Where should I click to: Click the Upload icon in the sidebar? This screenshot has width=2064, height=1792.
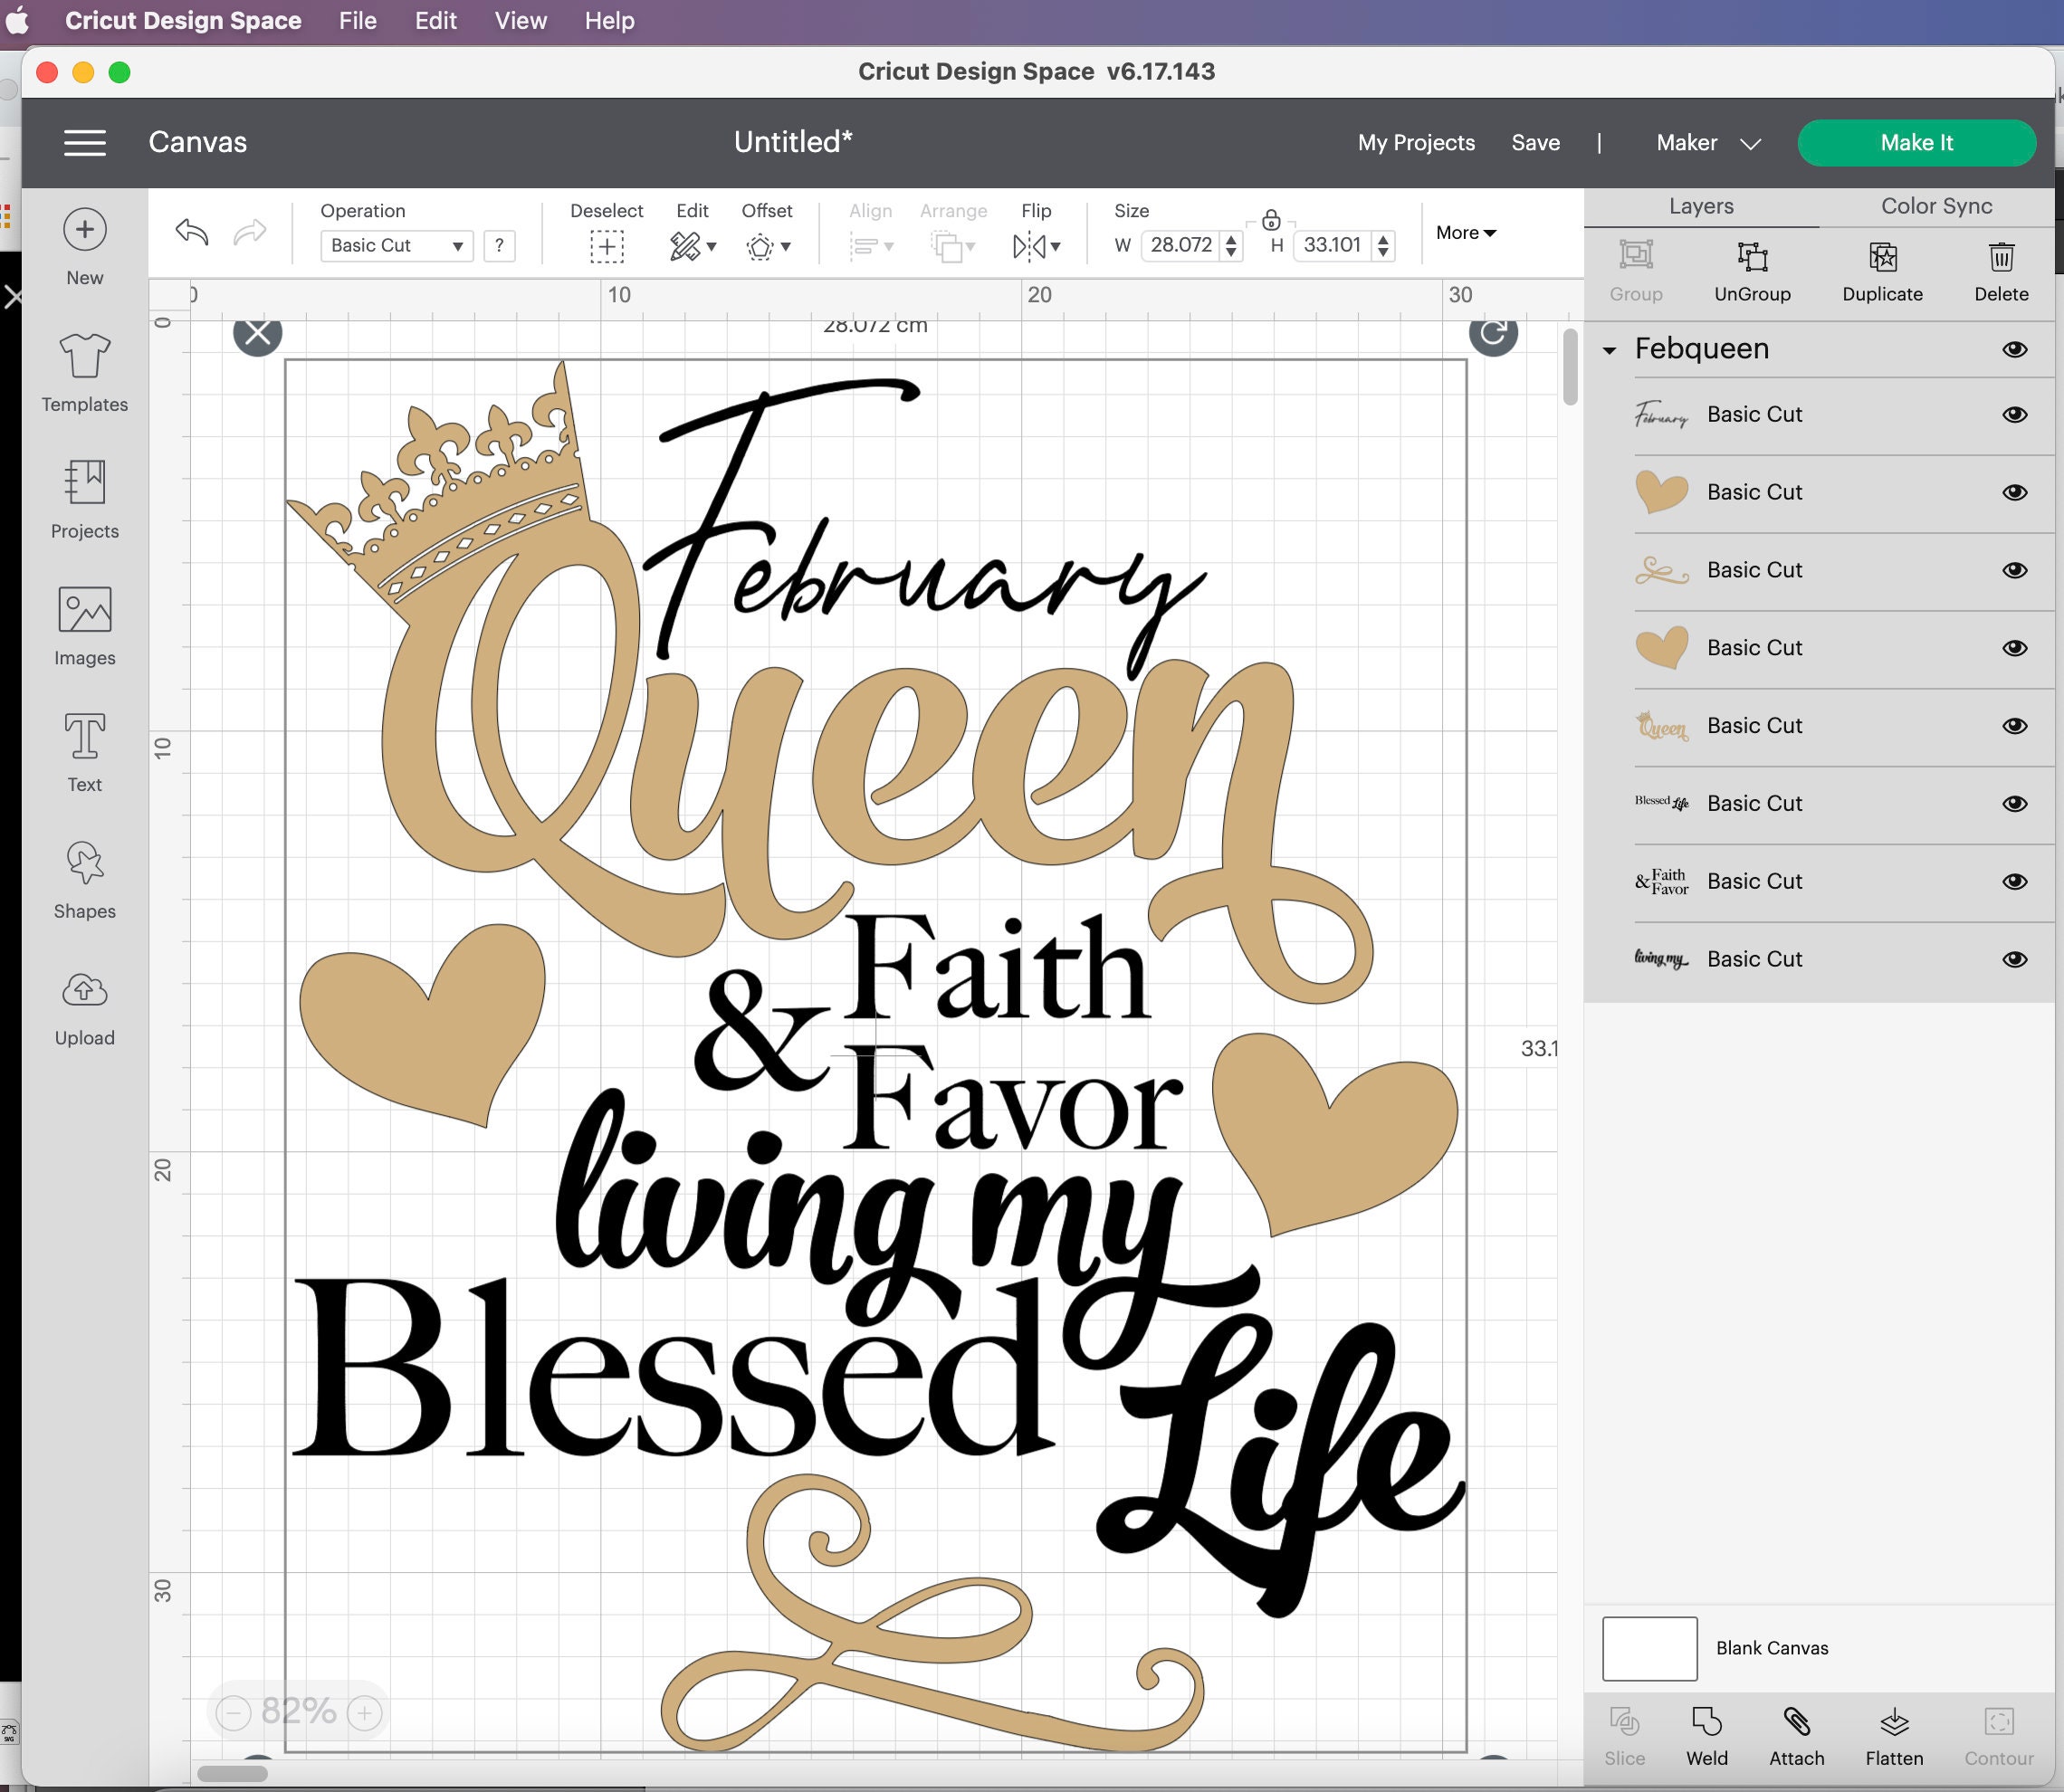click(x=84, y=1006)
